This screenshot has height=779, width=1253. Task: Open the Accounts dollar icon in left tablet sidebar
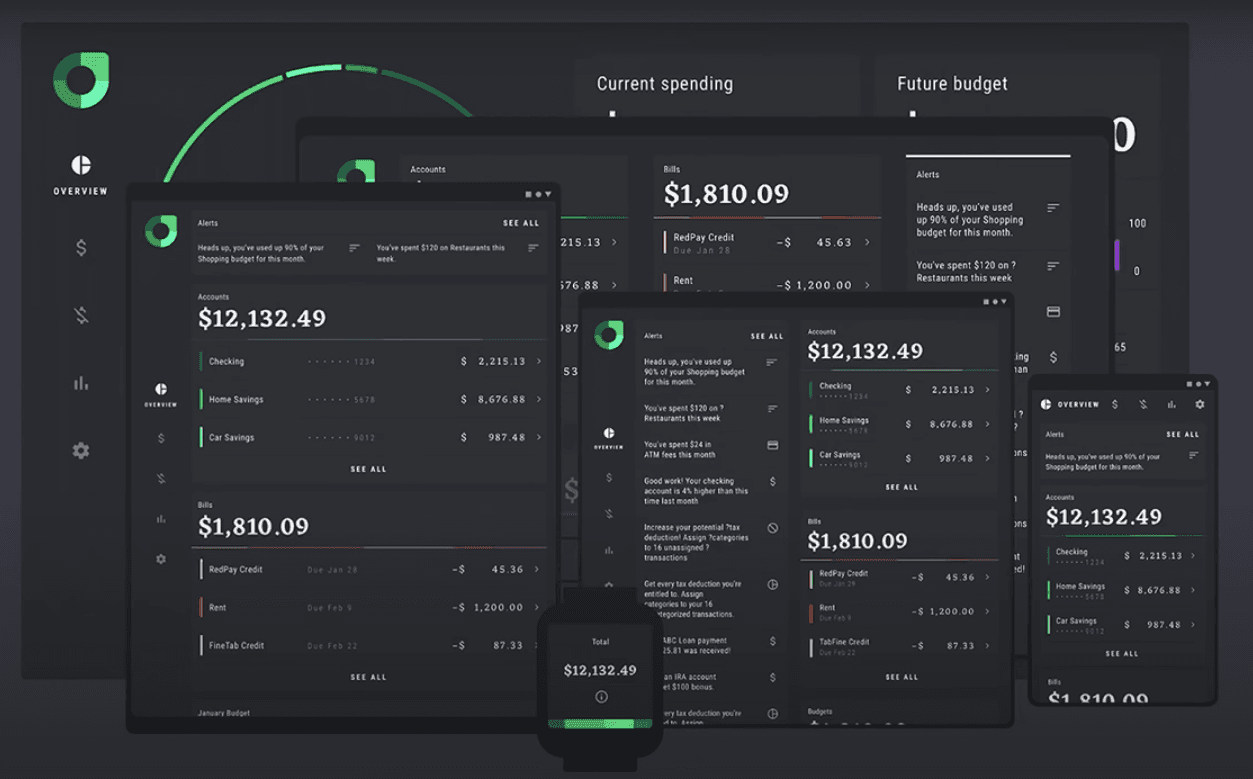pyautogui.click(x=161, y=438)
